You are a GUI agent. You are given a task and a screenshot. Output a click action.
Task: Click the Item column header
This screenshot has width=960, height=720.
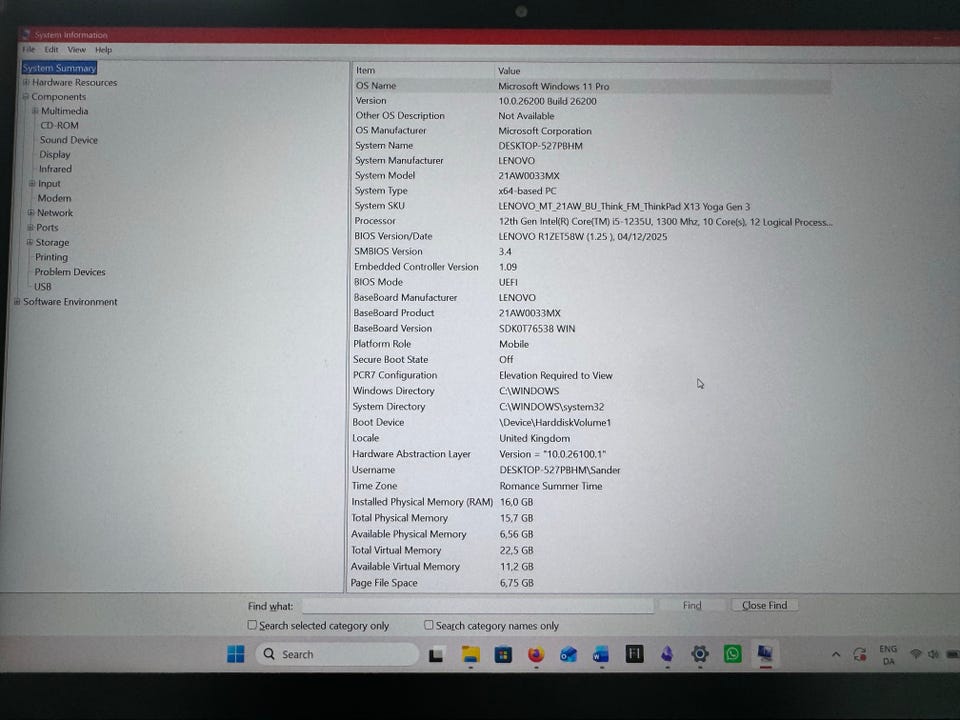point(422,70)
